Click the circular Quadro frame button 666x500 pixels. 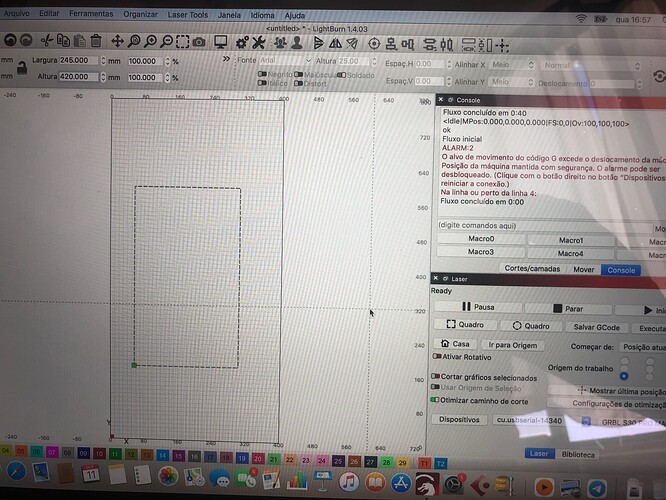[530, 326]
